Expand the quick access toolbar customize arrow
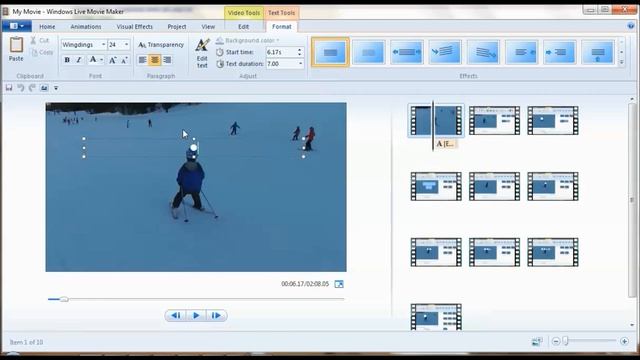 (x=56, y=88)
